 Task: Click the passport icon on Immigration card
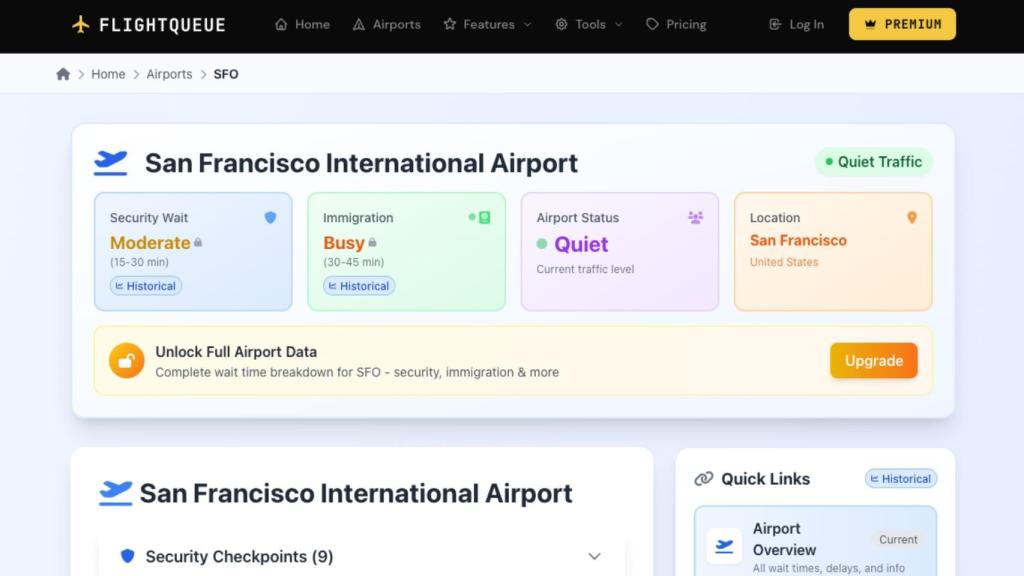(481, 215)
